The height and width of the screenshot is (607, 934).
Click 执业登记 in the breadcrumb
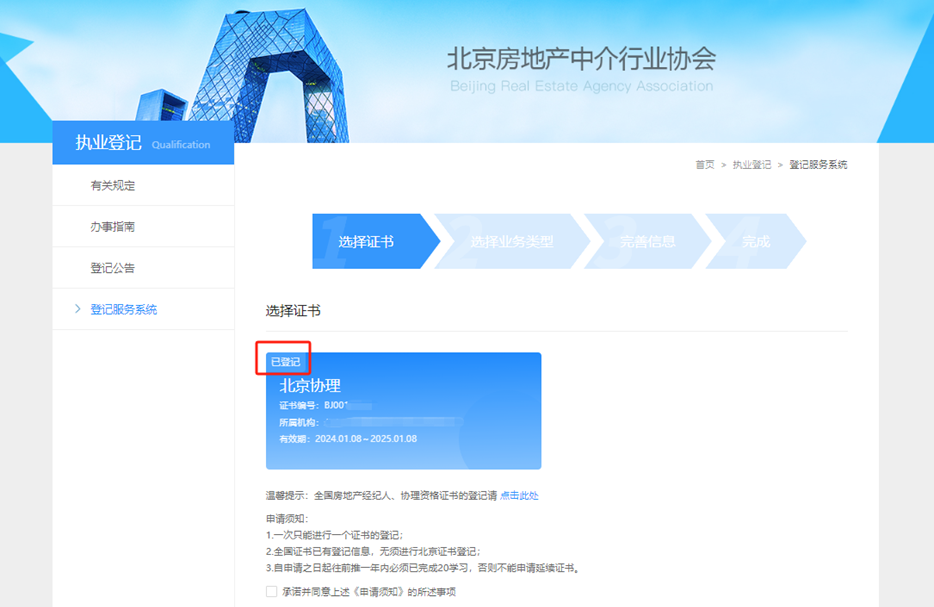point(752,164)
